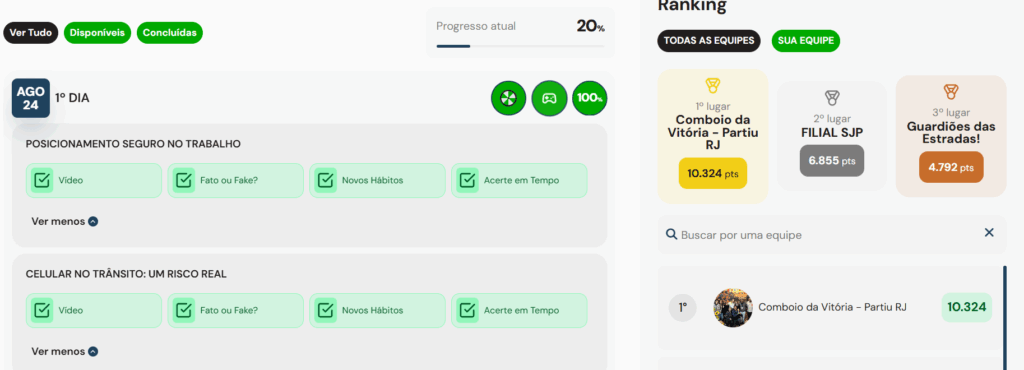Viewport: 1024px width, 370px height.
Task: Click the 6.855 pts gray badge
Action: [x=832, y=161]
